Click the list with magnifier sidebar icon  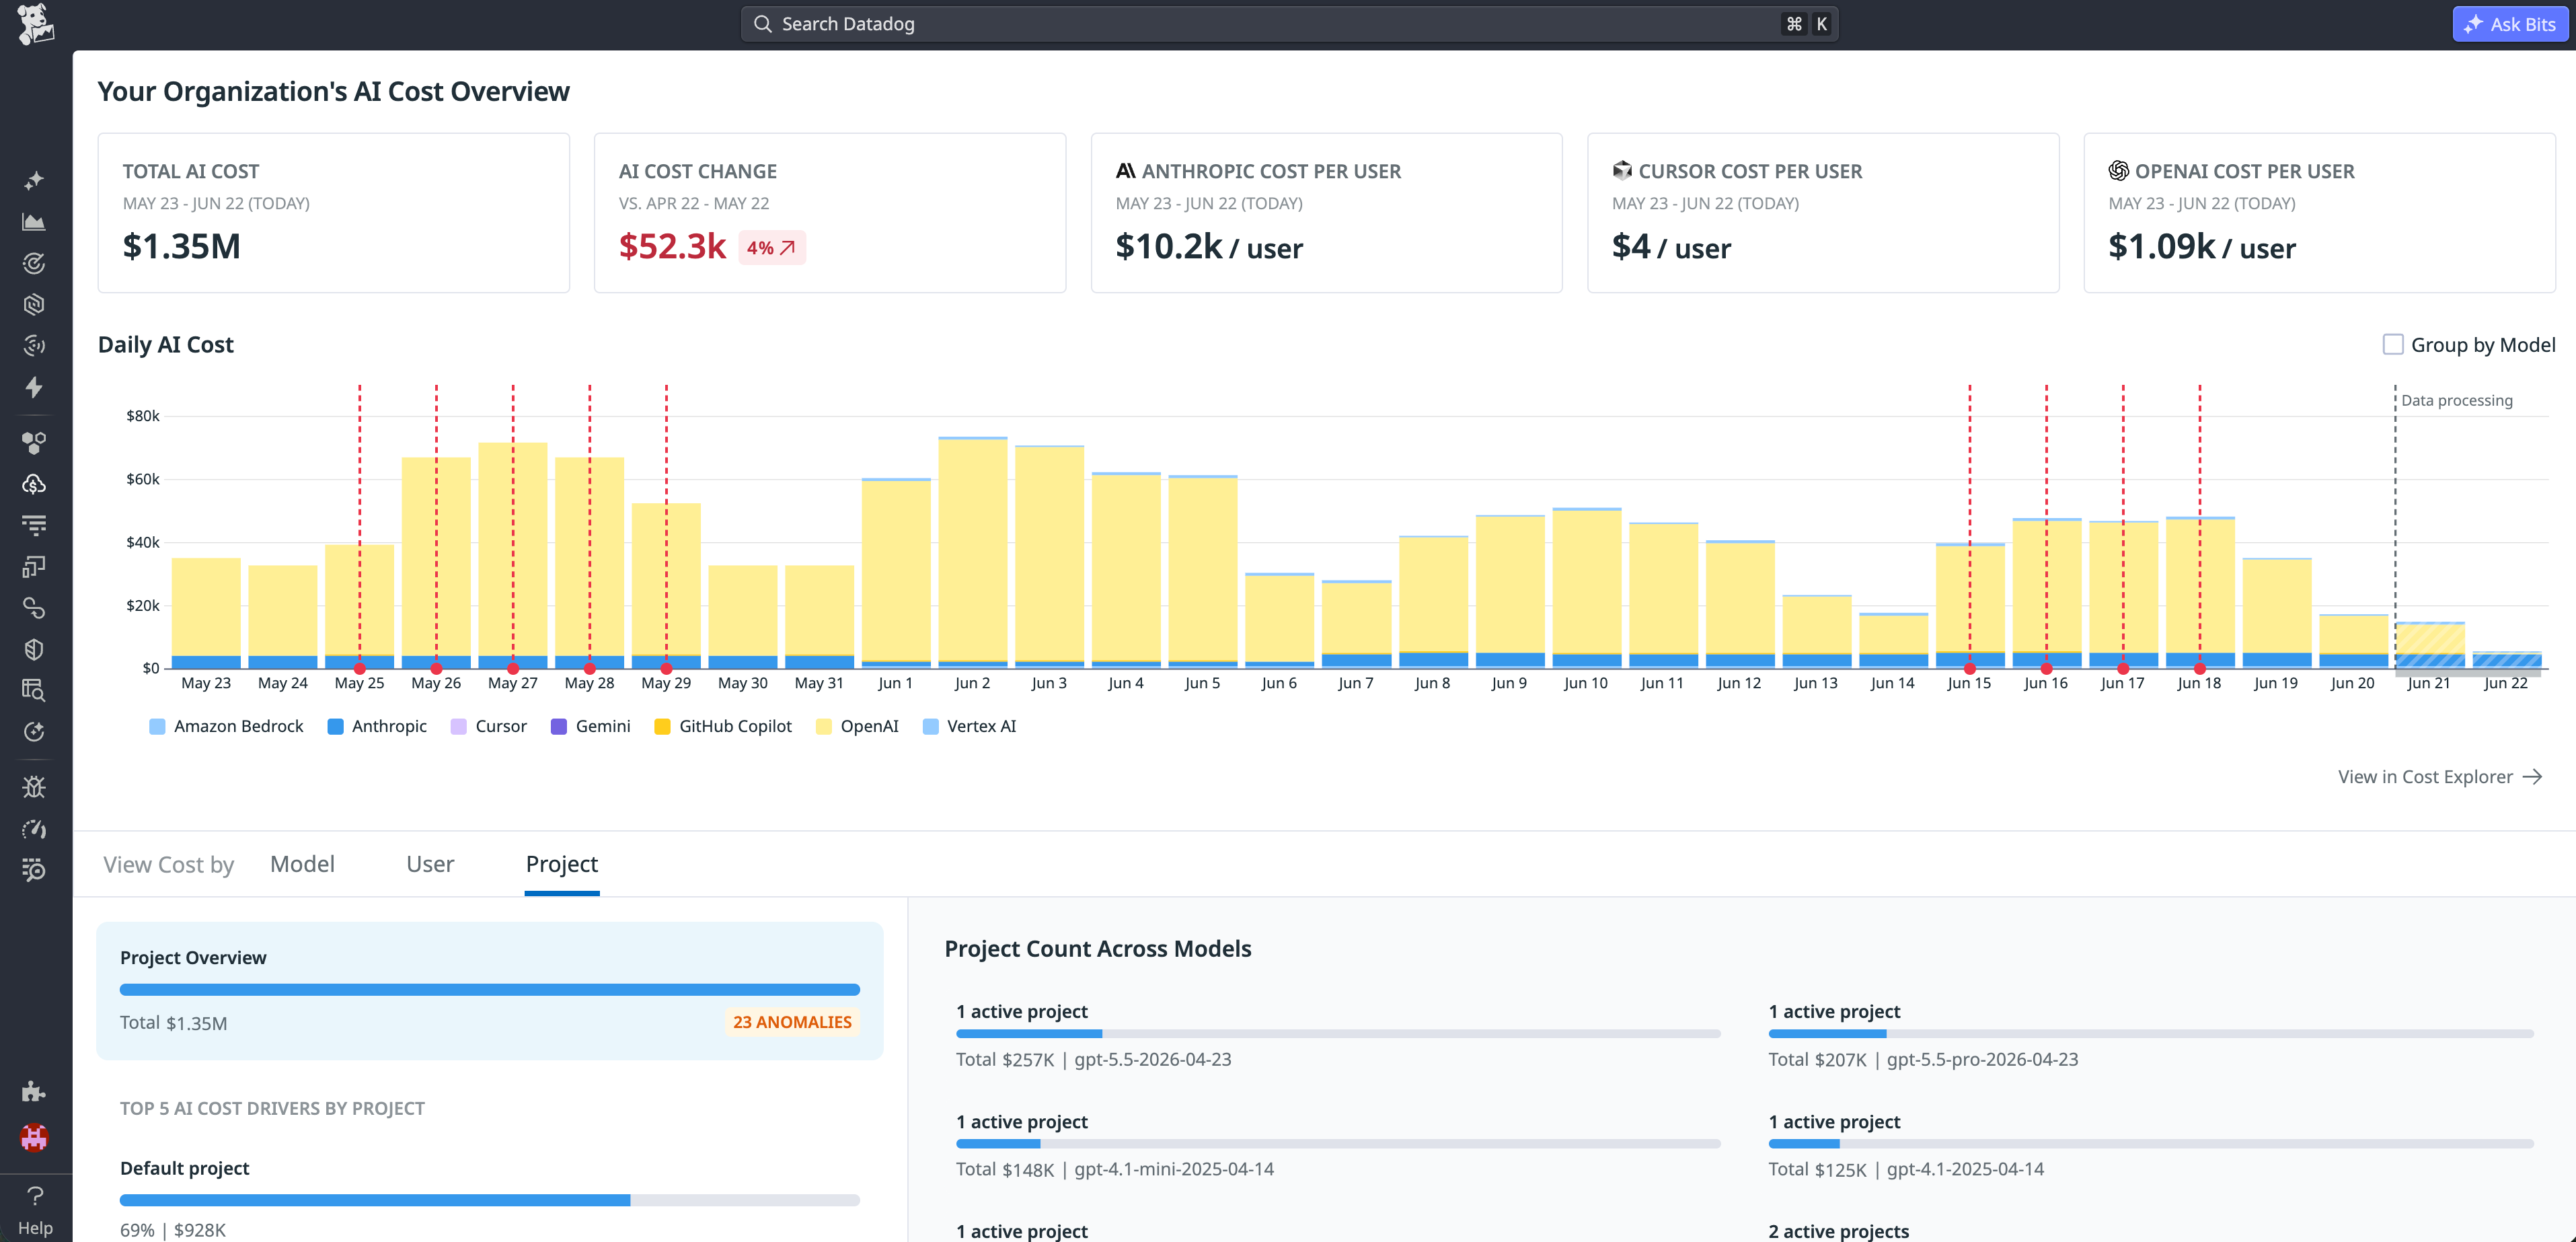point(34,870)
